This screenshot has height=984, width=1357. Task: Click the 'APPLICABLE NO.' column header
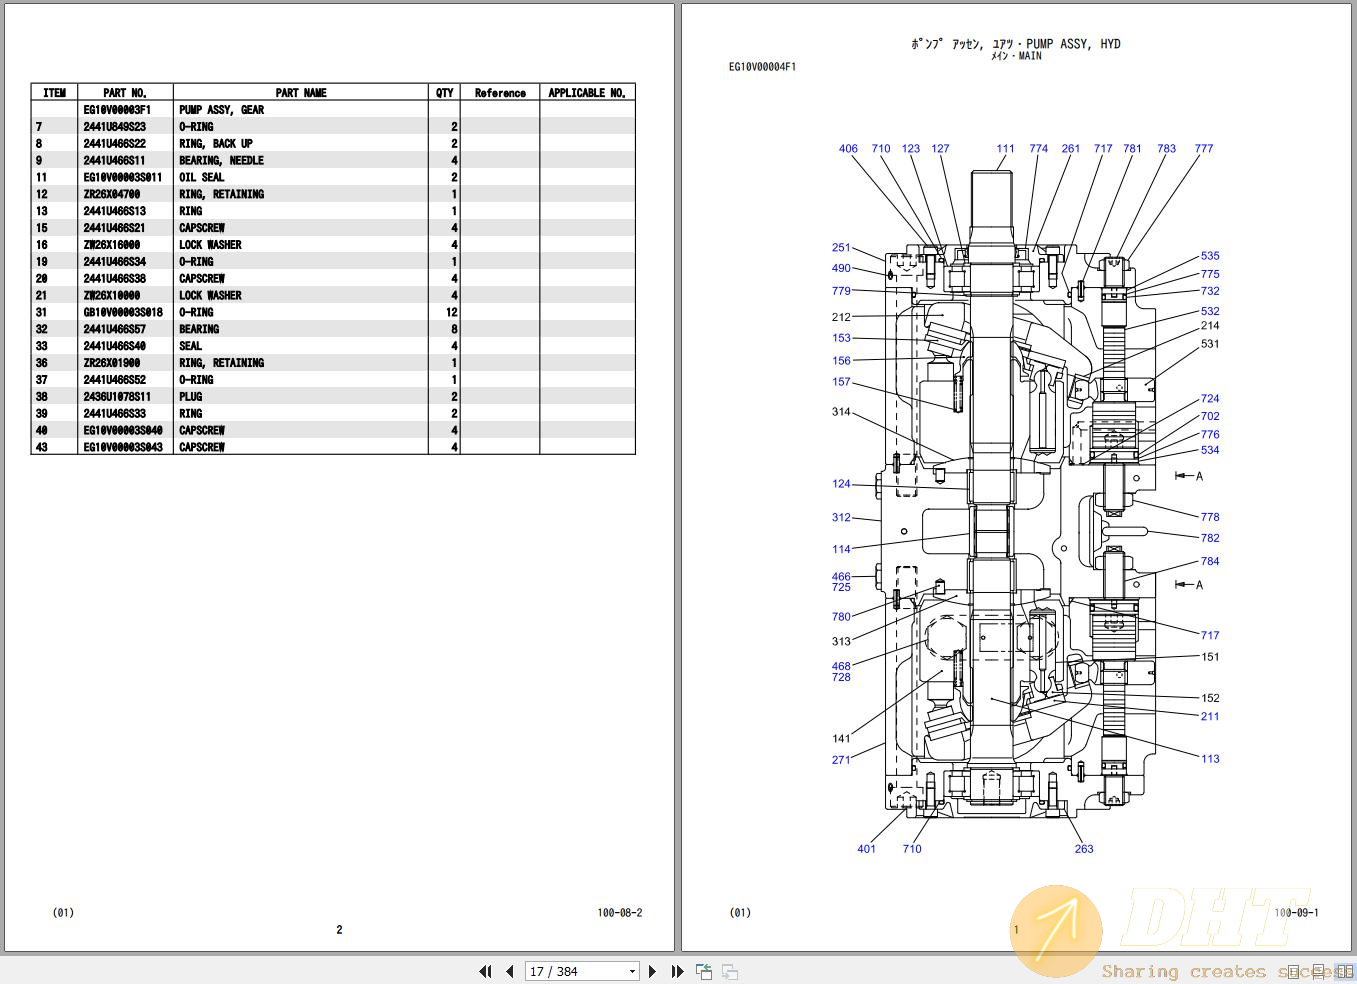click(x=587, y=93)
